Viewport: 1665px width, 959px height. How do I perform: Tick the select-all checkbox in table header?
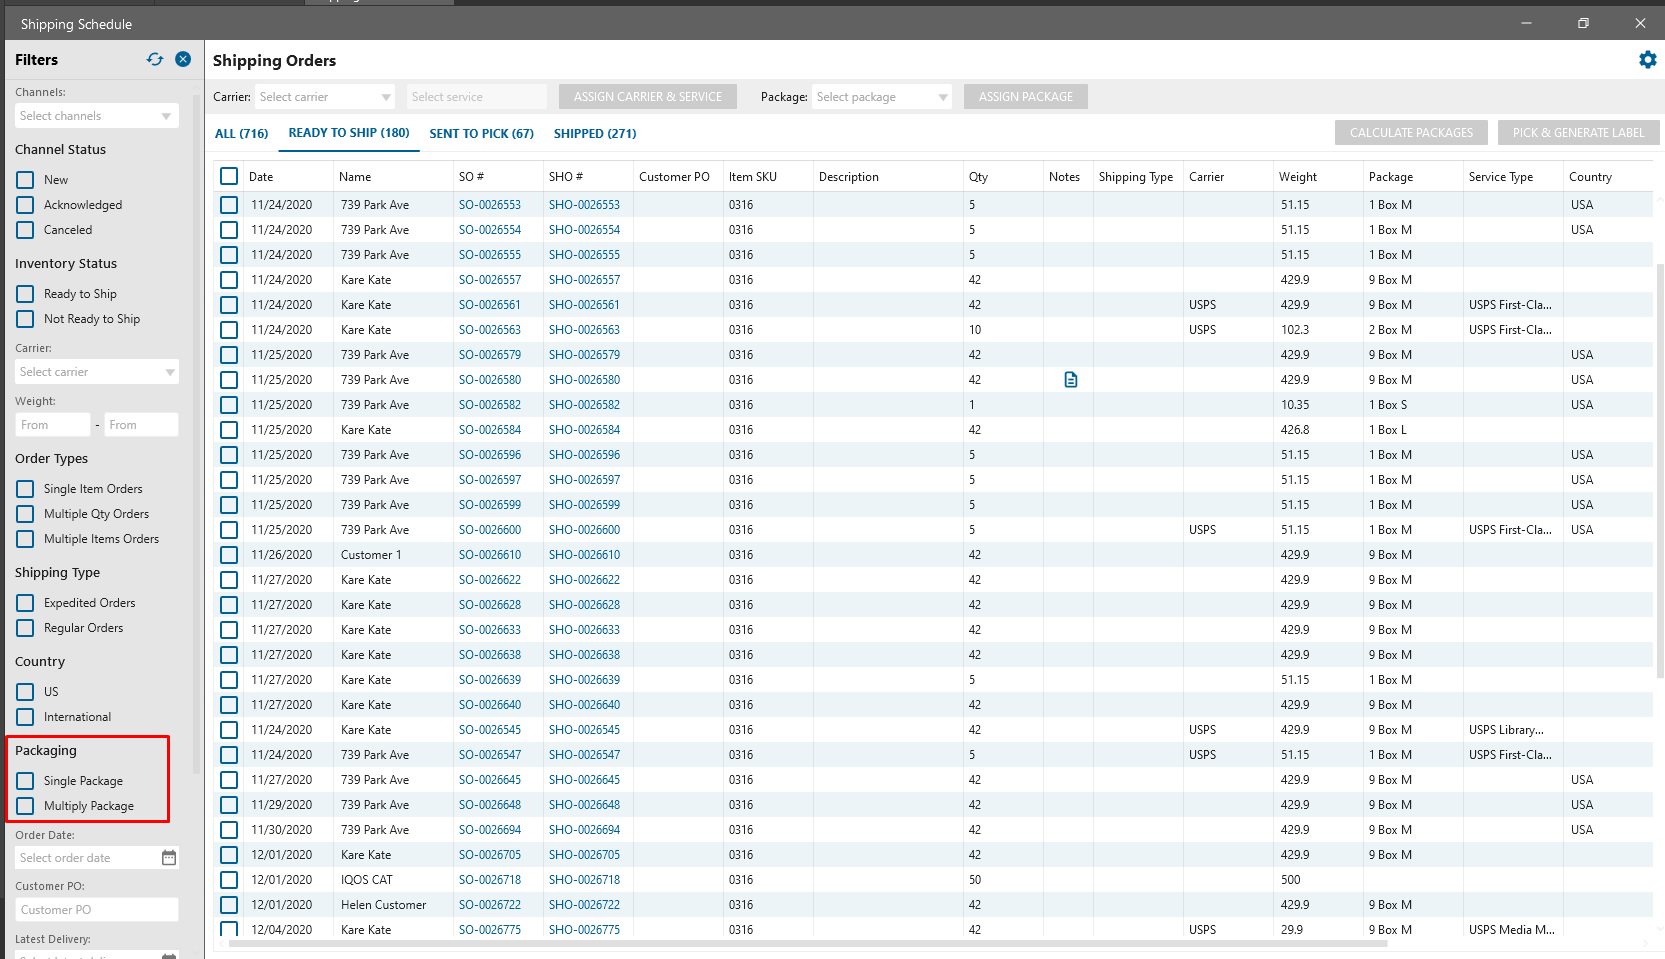click(229, 177)
